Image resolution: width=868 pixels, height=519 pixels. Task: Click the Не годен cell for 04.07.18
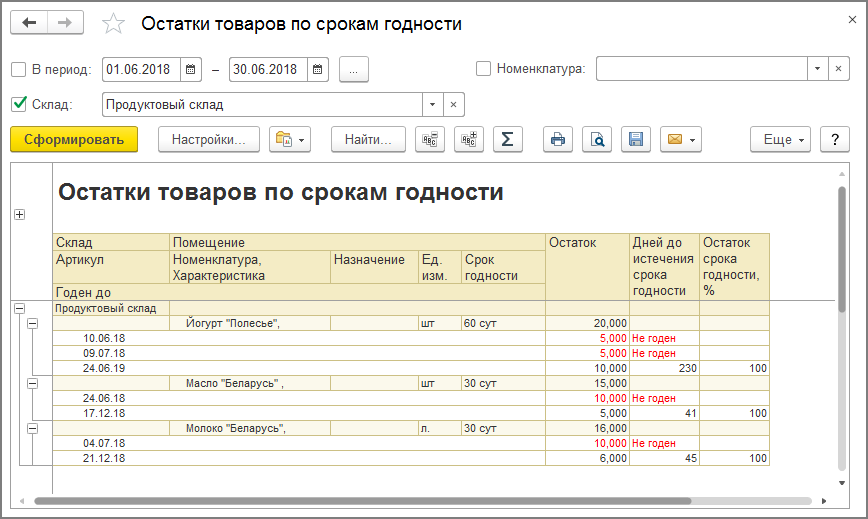(664, 443)
